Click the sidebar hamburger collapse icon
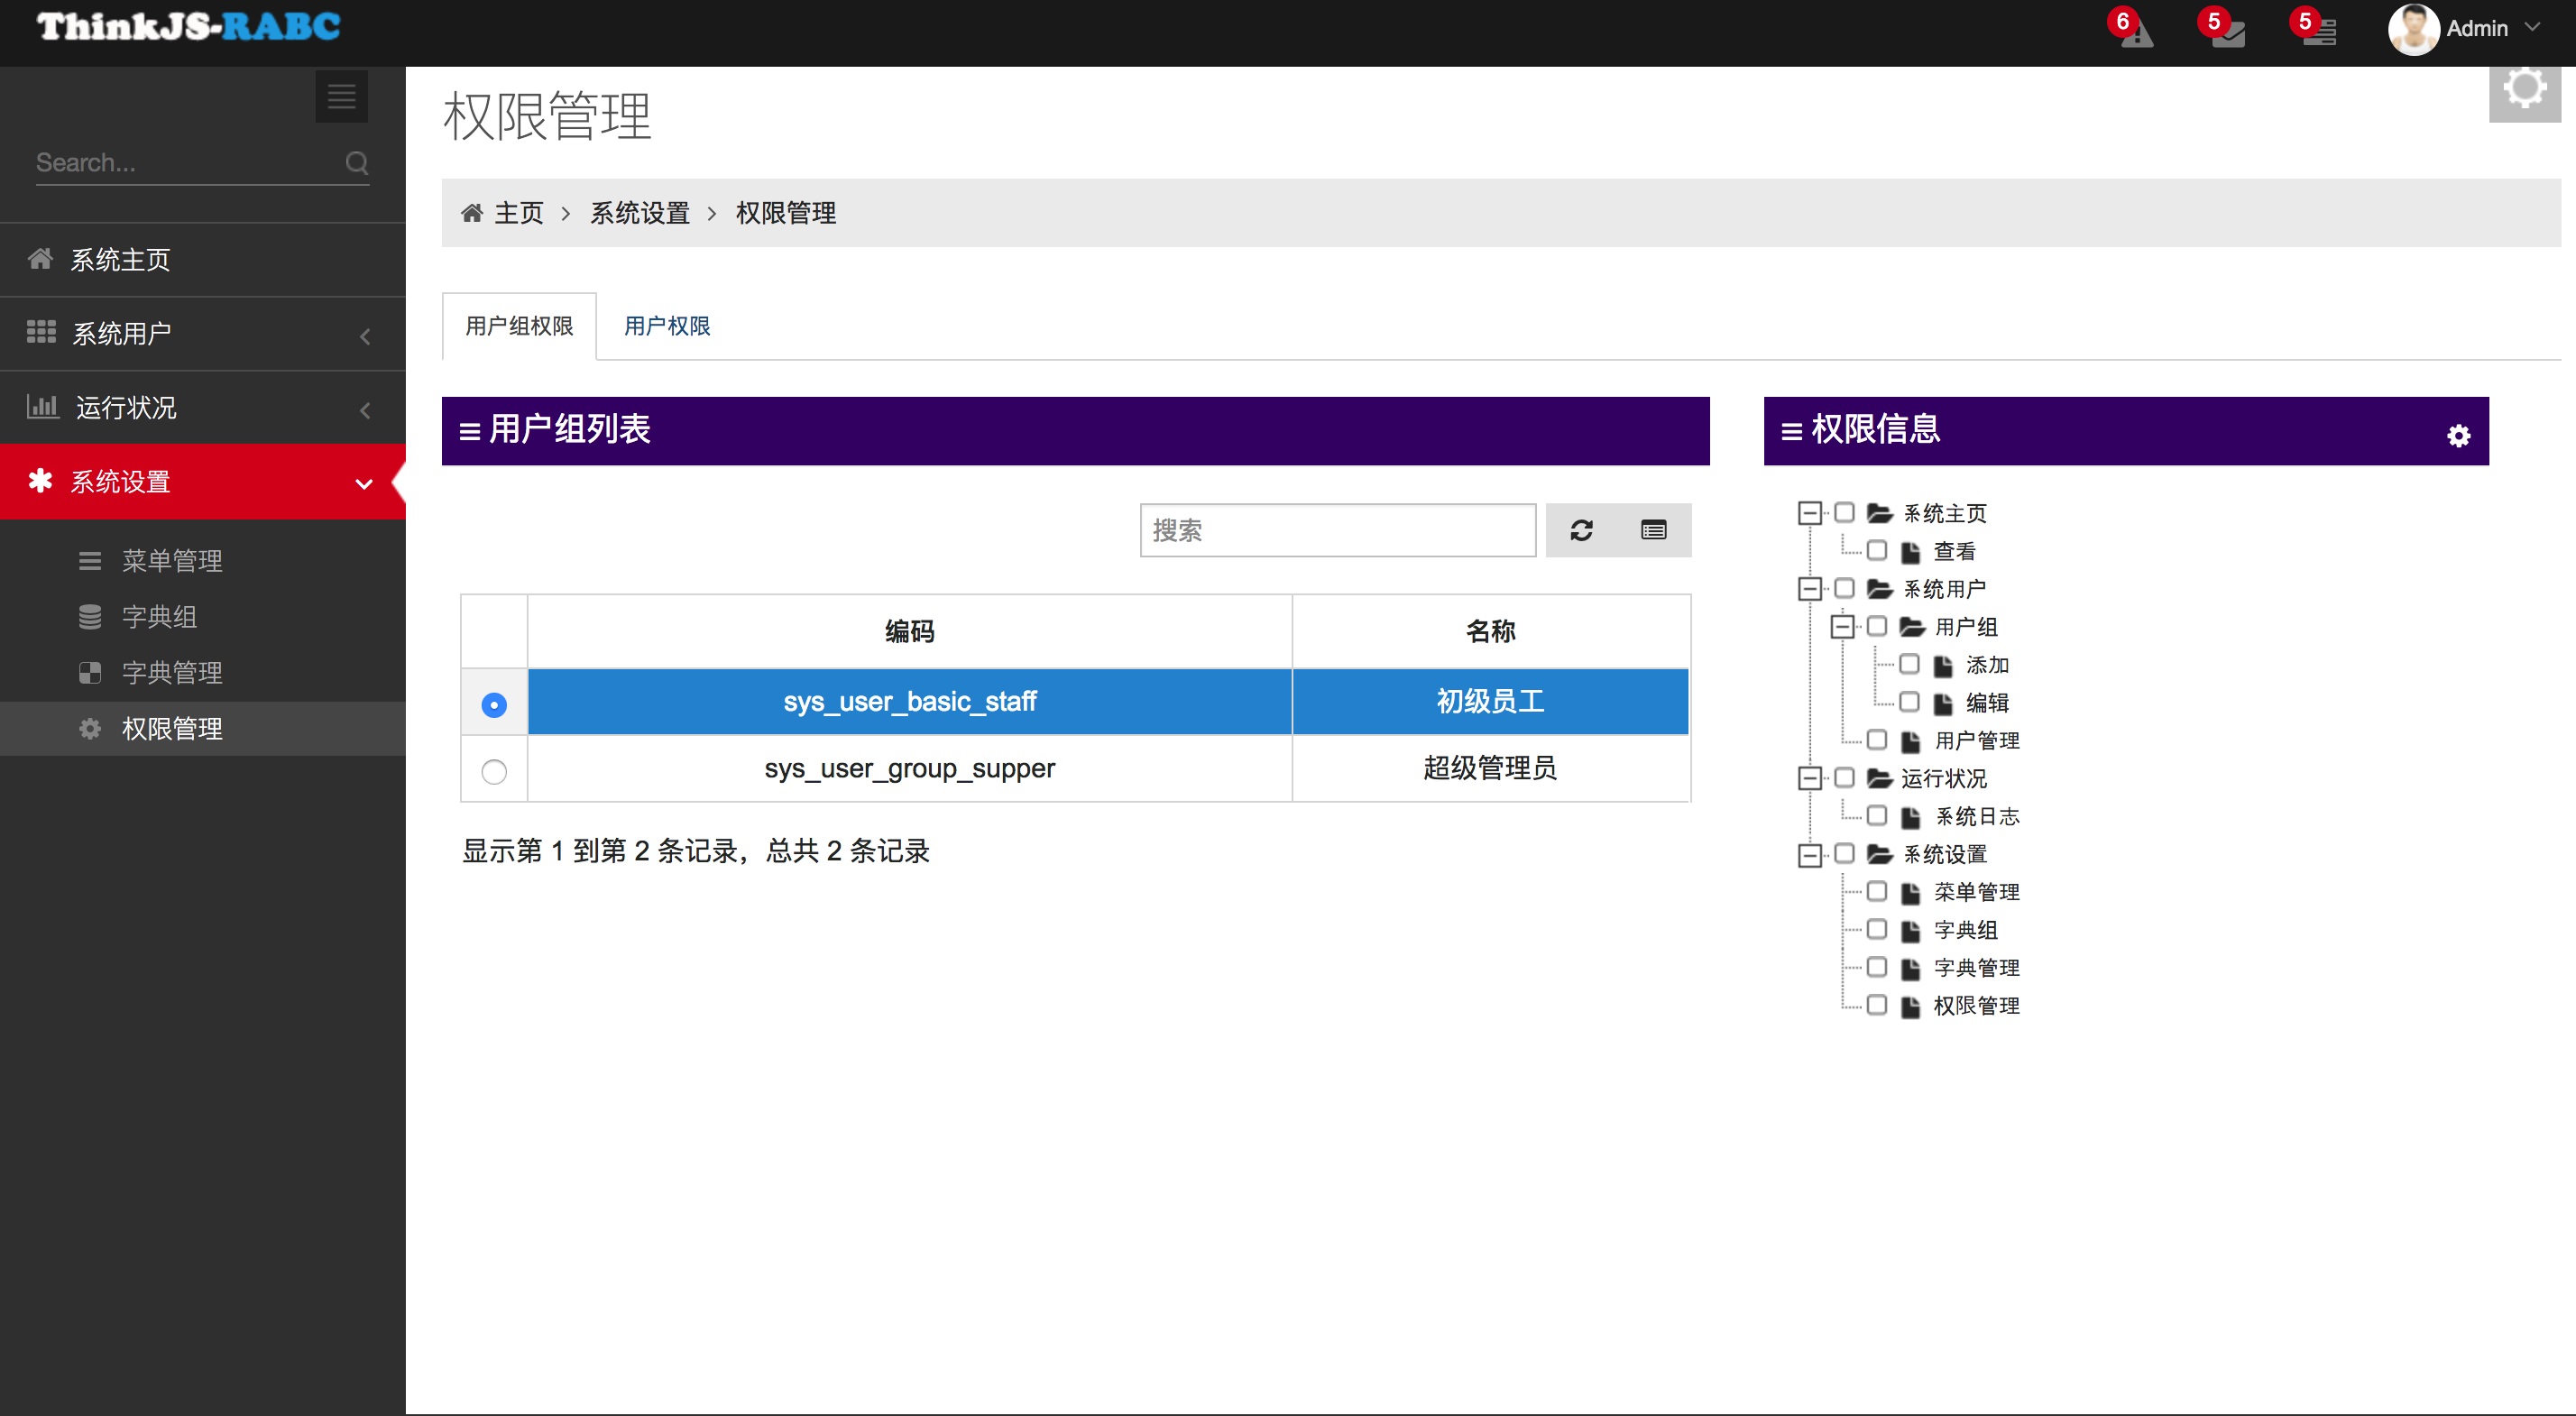Image resolution: width=2576 pixels, height=1416 pixels. (x=341, y=96)
